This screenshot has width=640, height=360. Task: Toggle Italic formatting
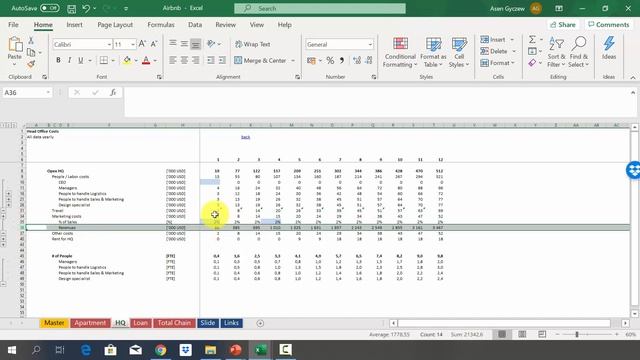69,60
